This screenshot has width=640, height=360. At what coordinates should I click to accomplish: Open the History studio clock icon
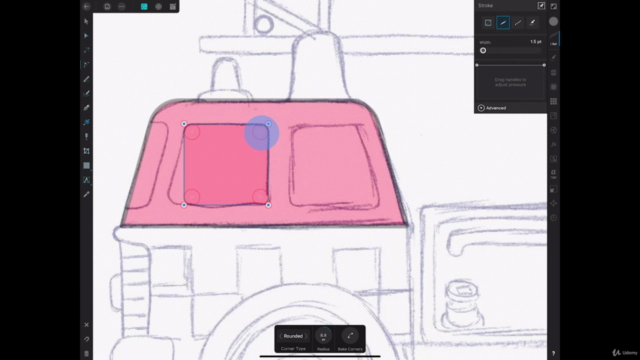(553, 218)
